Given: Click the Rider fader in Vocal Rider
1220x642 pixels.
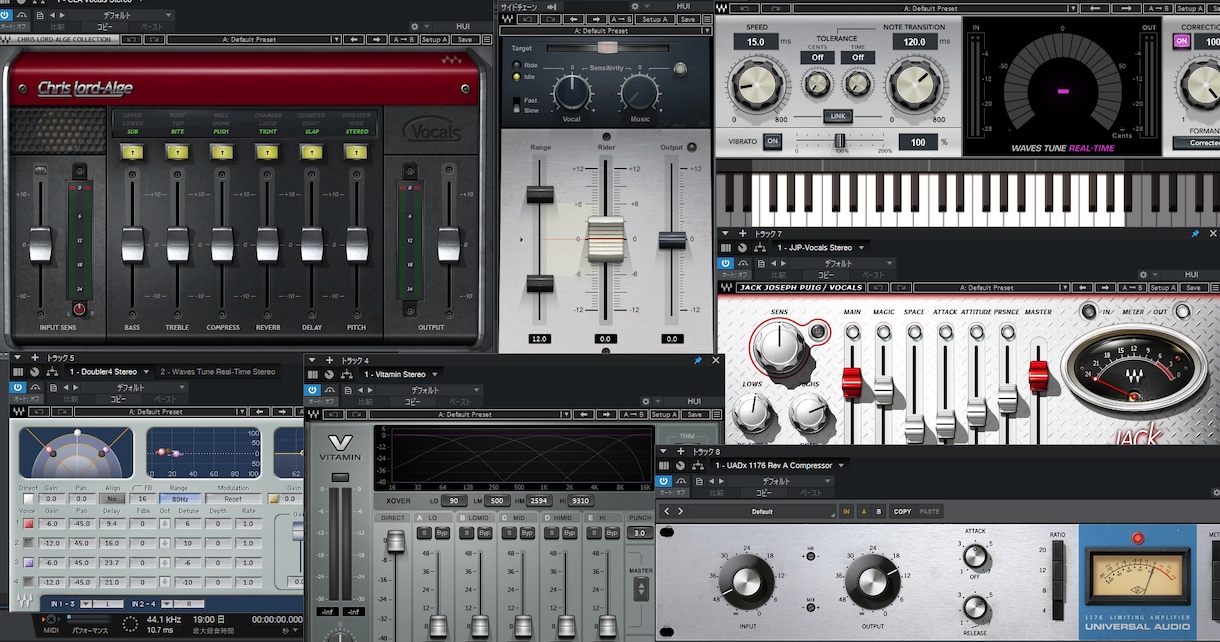Looking at the screenshot, I should click(605, 240).
